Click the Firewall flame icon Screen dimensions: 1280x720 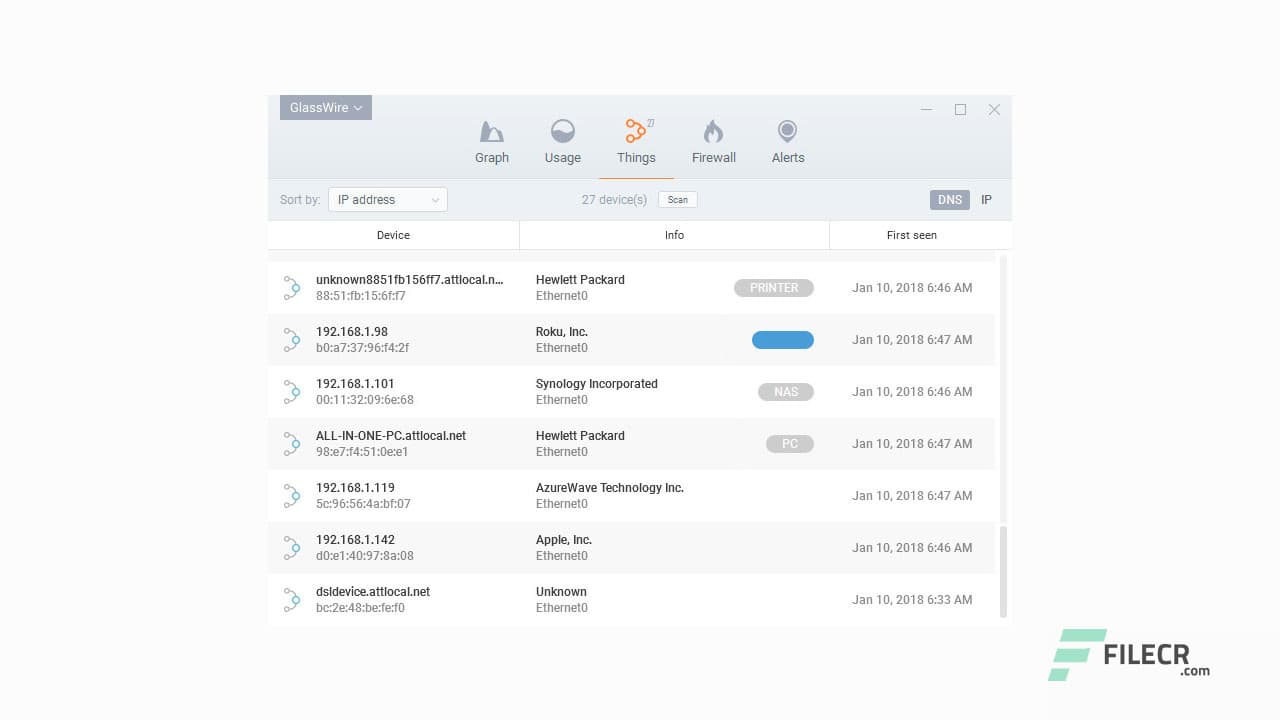coord(713,131)
